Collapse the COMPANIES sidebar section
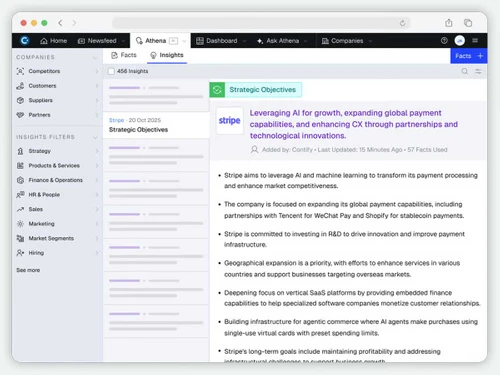 [x=95, y=58]
